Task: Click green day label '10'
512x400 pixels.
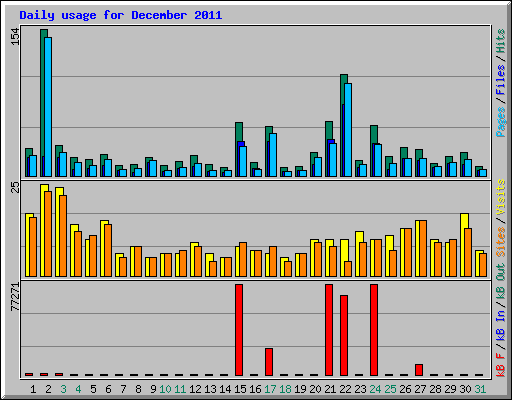Action: click(x=165, y=389)
